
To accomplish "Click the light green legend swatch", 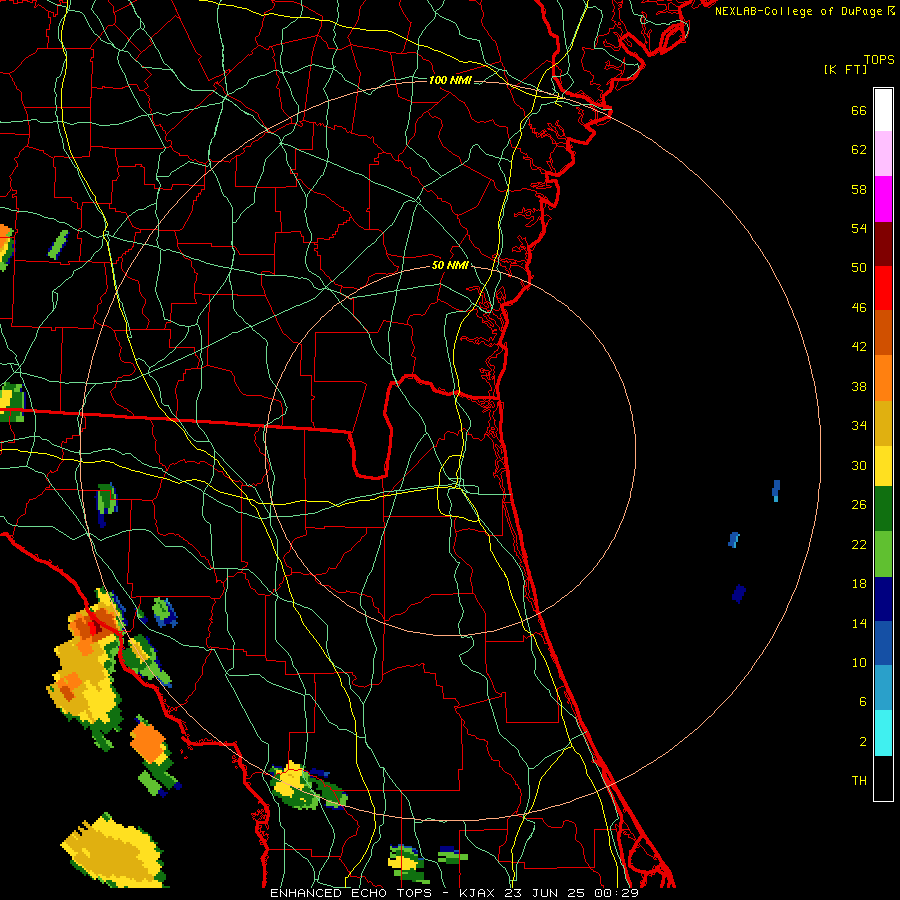I will 883,554.
